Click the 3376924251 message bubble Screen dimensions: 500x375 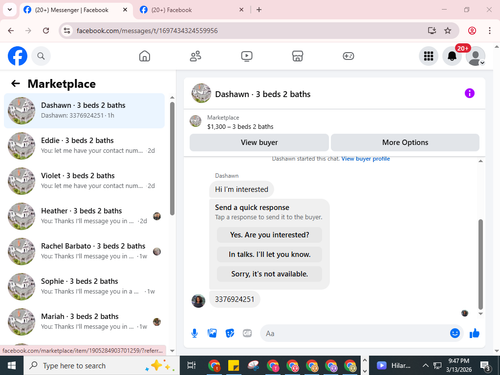point(235,299)
